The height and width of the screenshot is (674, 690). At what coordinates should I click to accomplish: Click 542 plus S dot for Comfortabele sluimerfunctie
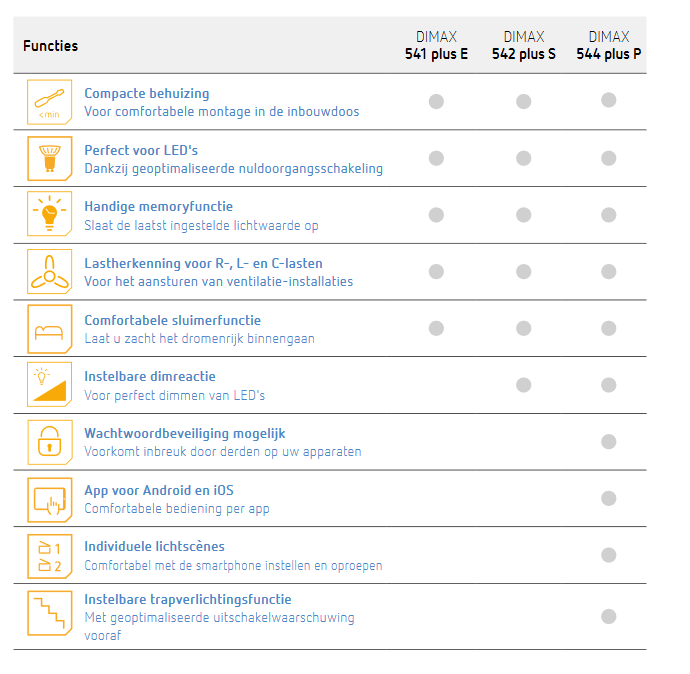(x=523, y=328)
